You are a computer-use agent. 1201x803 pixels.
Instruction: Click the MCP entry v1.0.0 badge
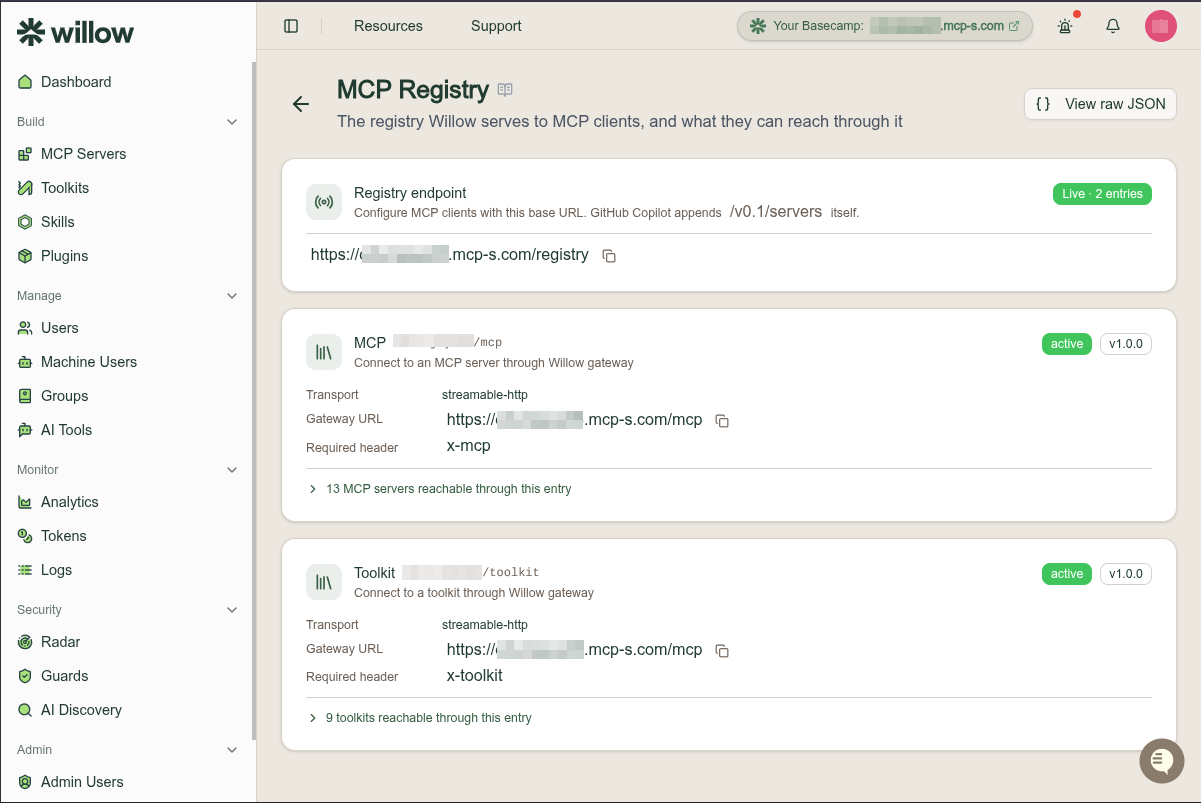coord(1126,344)
